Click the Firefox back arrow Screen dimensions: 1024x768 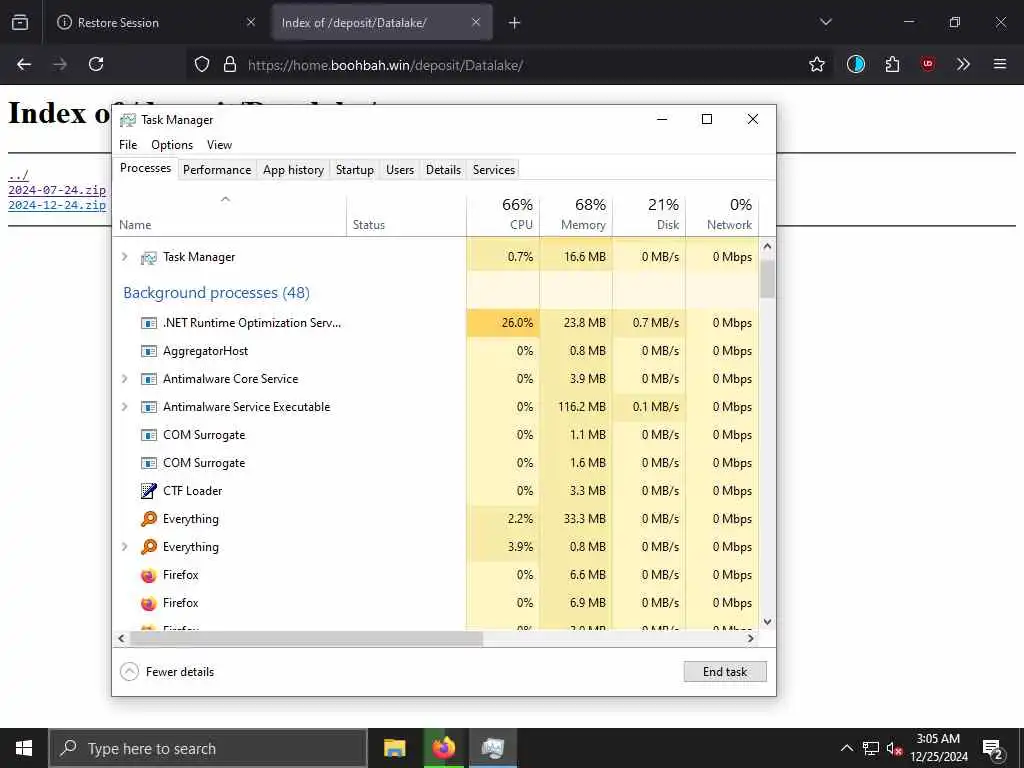[x=24, y=64]
